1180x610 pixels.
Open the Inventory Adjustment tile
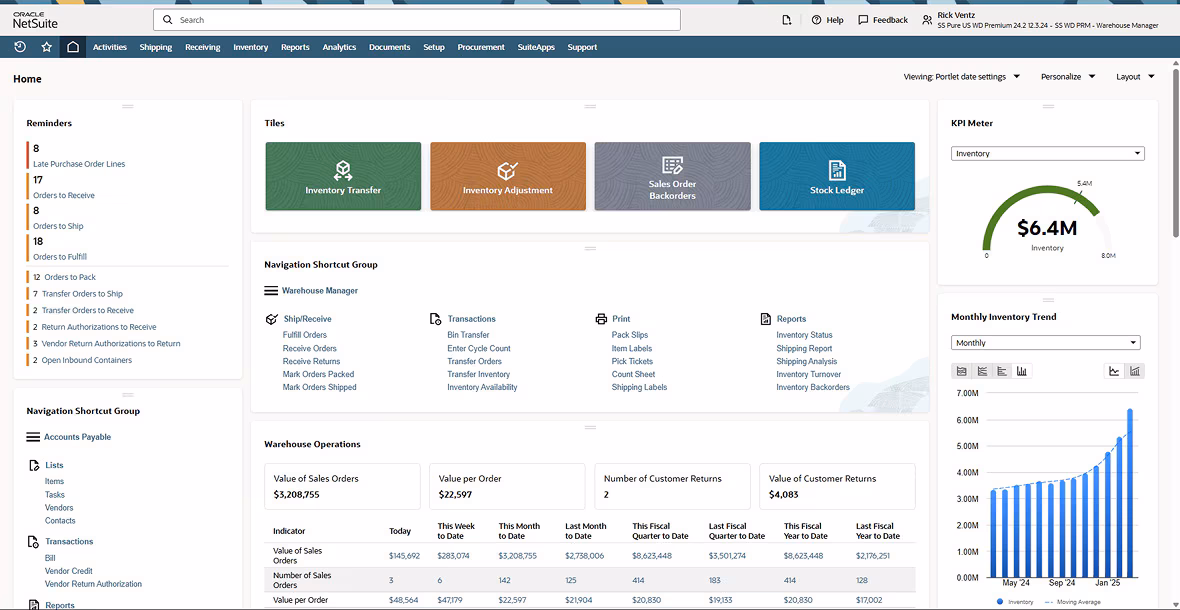(x=508, y=176)
